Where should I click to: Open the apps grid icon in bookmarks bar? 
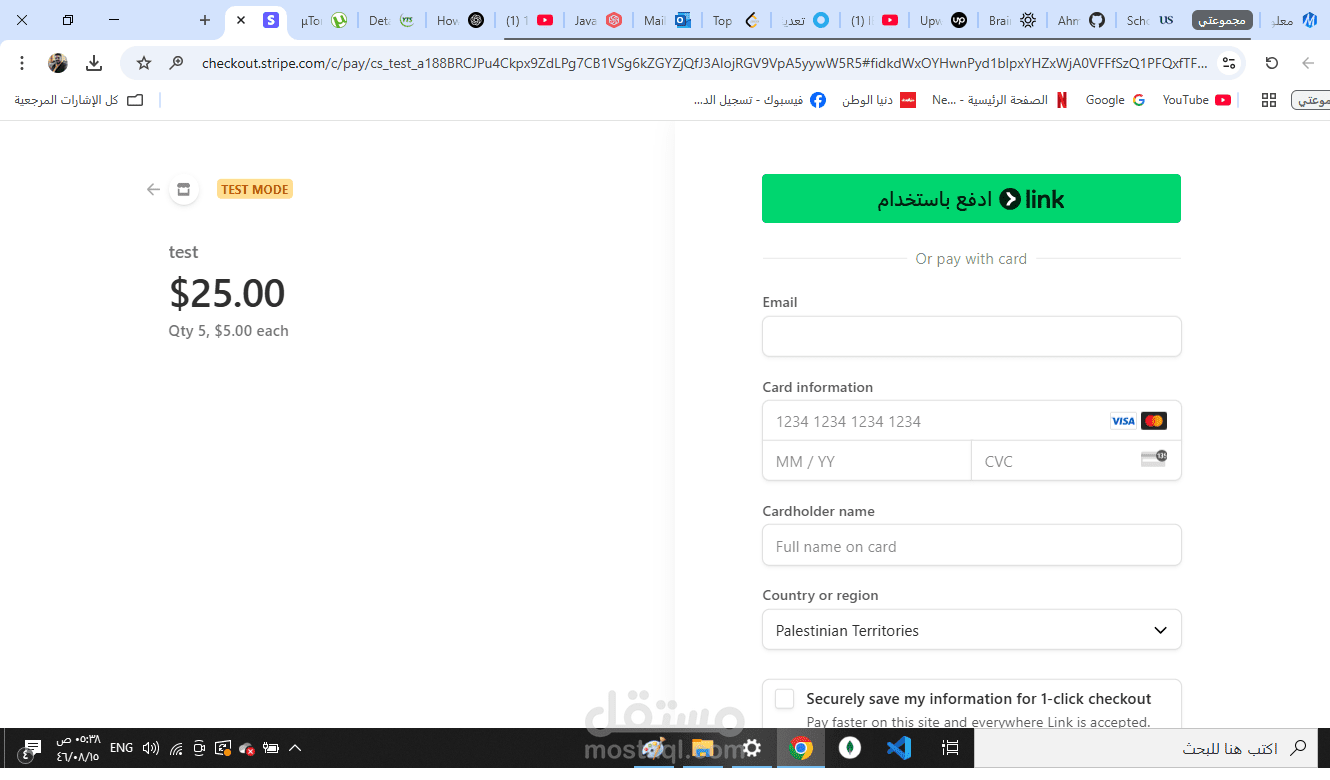point(1269,100)
